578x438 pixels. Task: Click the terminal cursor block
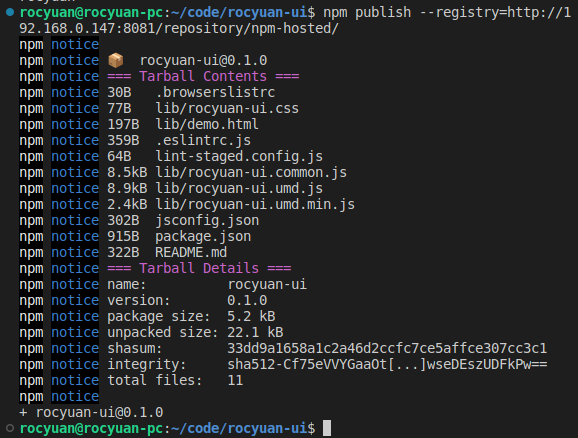(x=327, y=428)
